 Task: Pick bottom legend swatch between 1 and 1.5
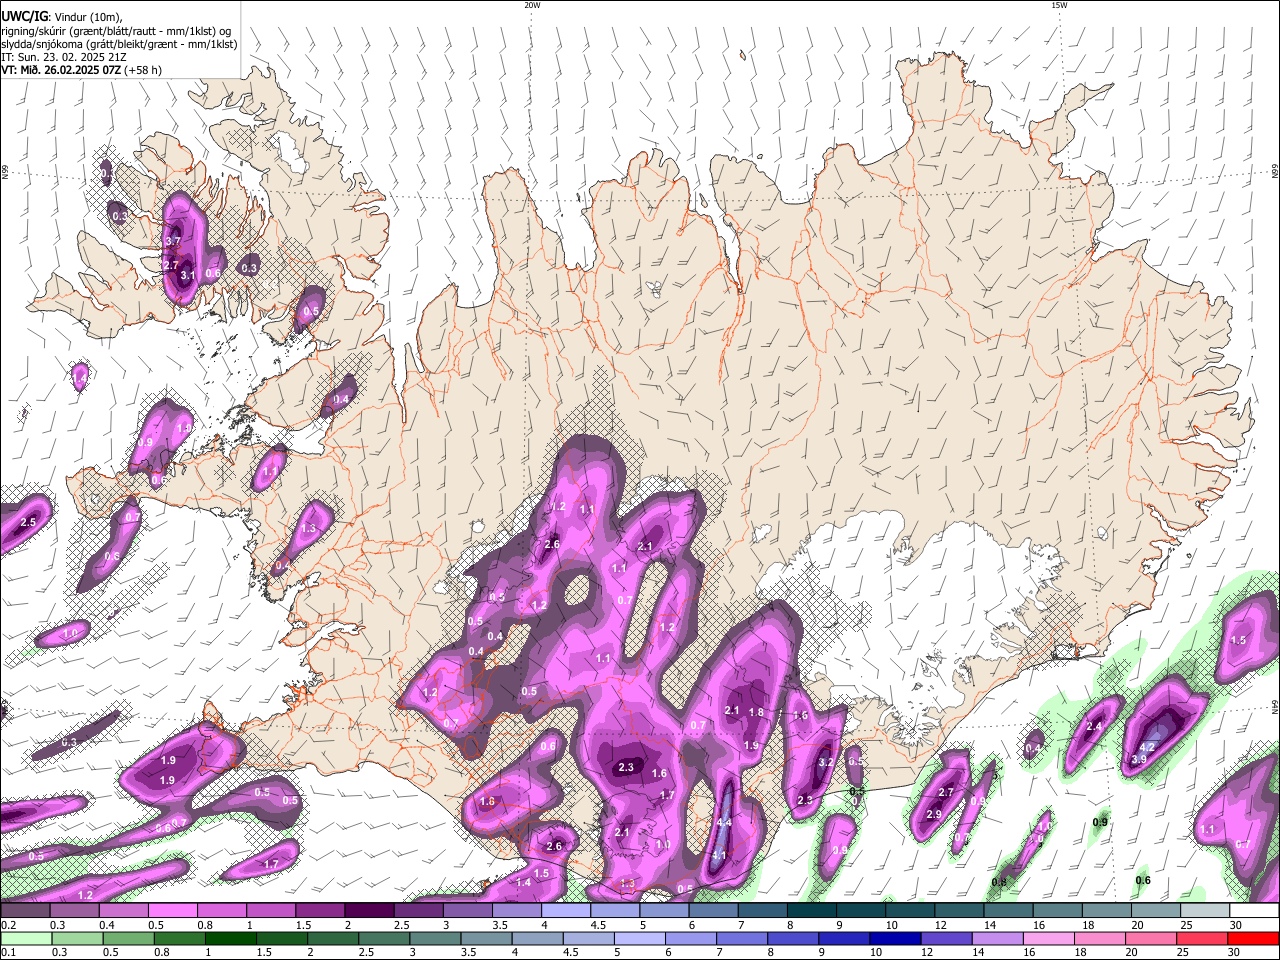[x=231, y=938]
